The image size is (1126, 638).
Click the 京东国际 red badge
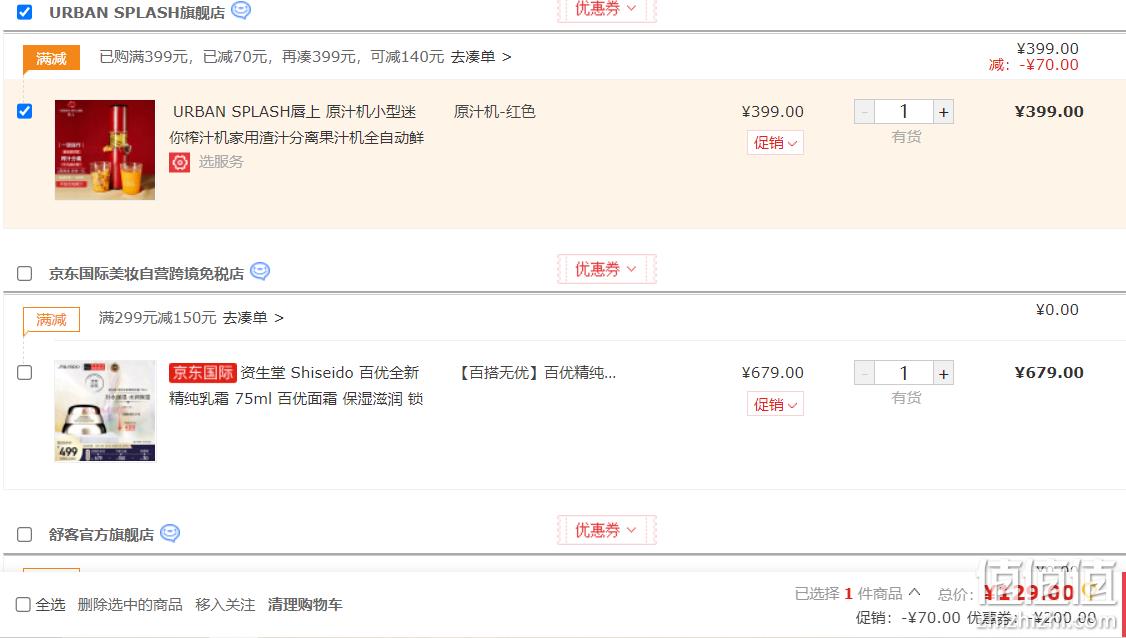coord(203,373)
